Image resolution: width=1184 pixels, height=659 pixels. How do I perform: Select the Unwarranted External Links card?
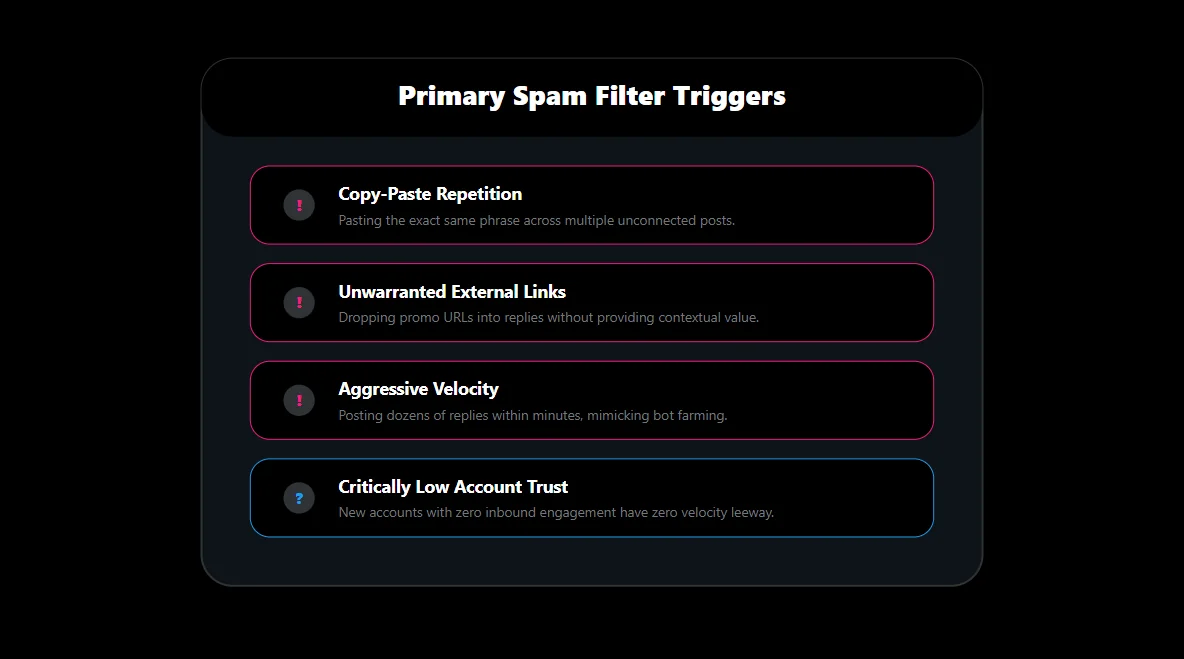pyautogui.click(x=591, y=302)
